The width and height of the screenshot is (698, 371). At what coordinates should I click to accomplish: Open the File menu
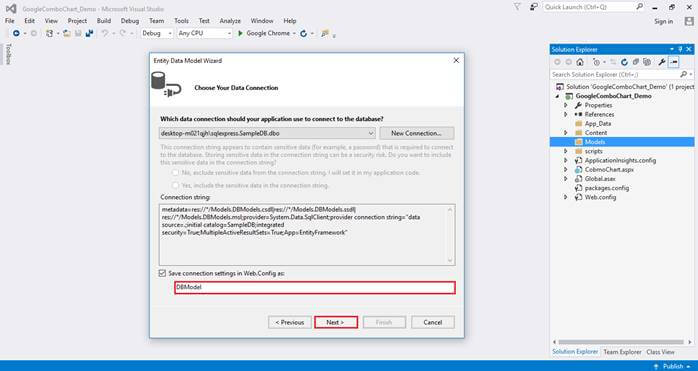point(9,21)
